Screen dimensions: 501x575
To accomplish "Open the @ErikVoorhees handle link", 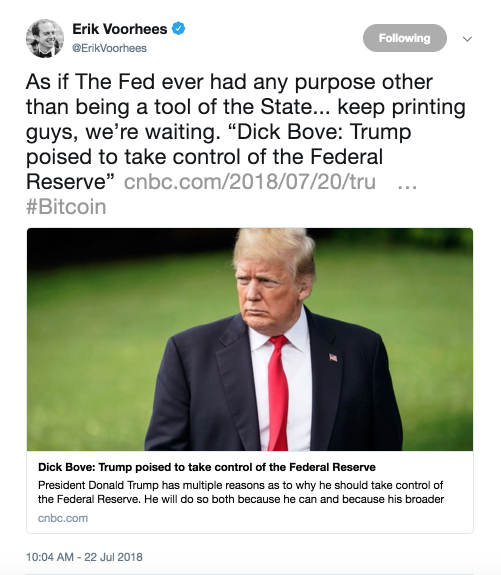I will (x=109, y=48).
